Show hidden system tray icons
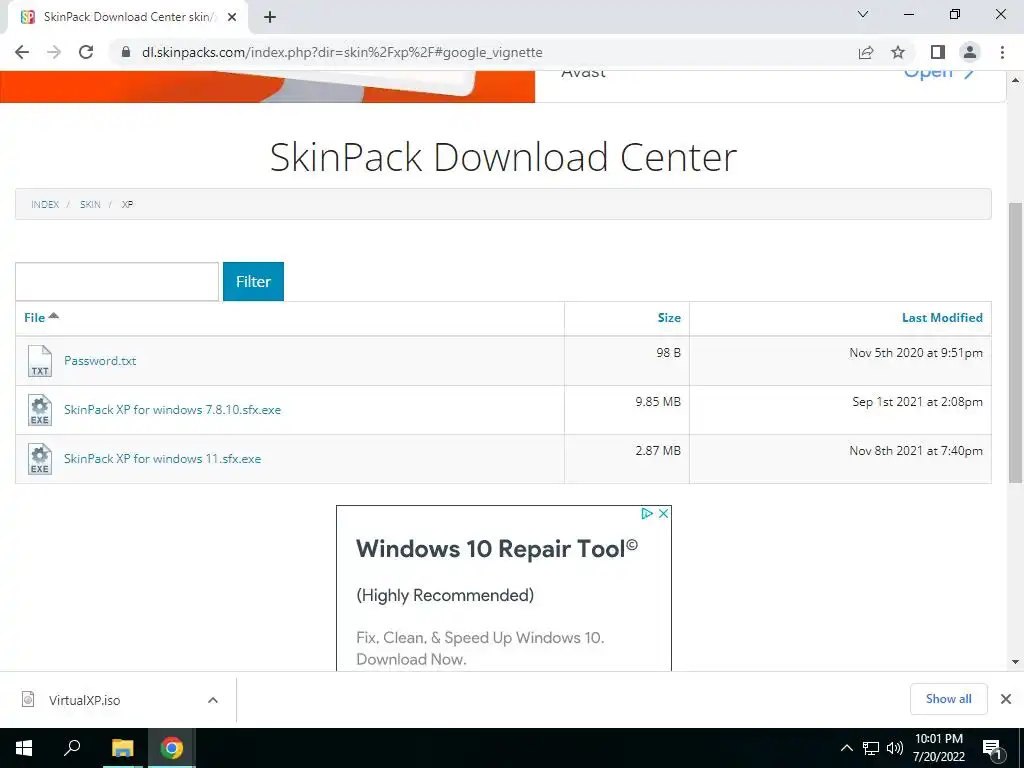Viewport: 1024px width, 768px height. pos(846,748)
